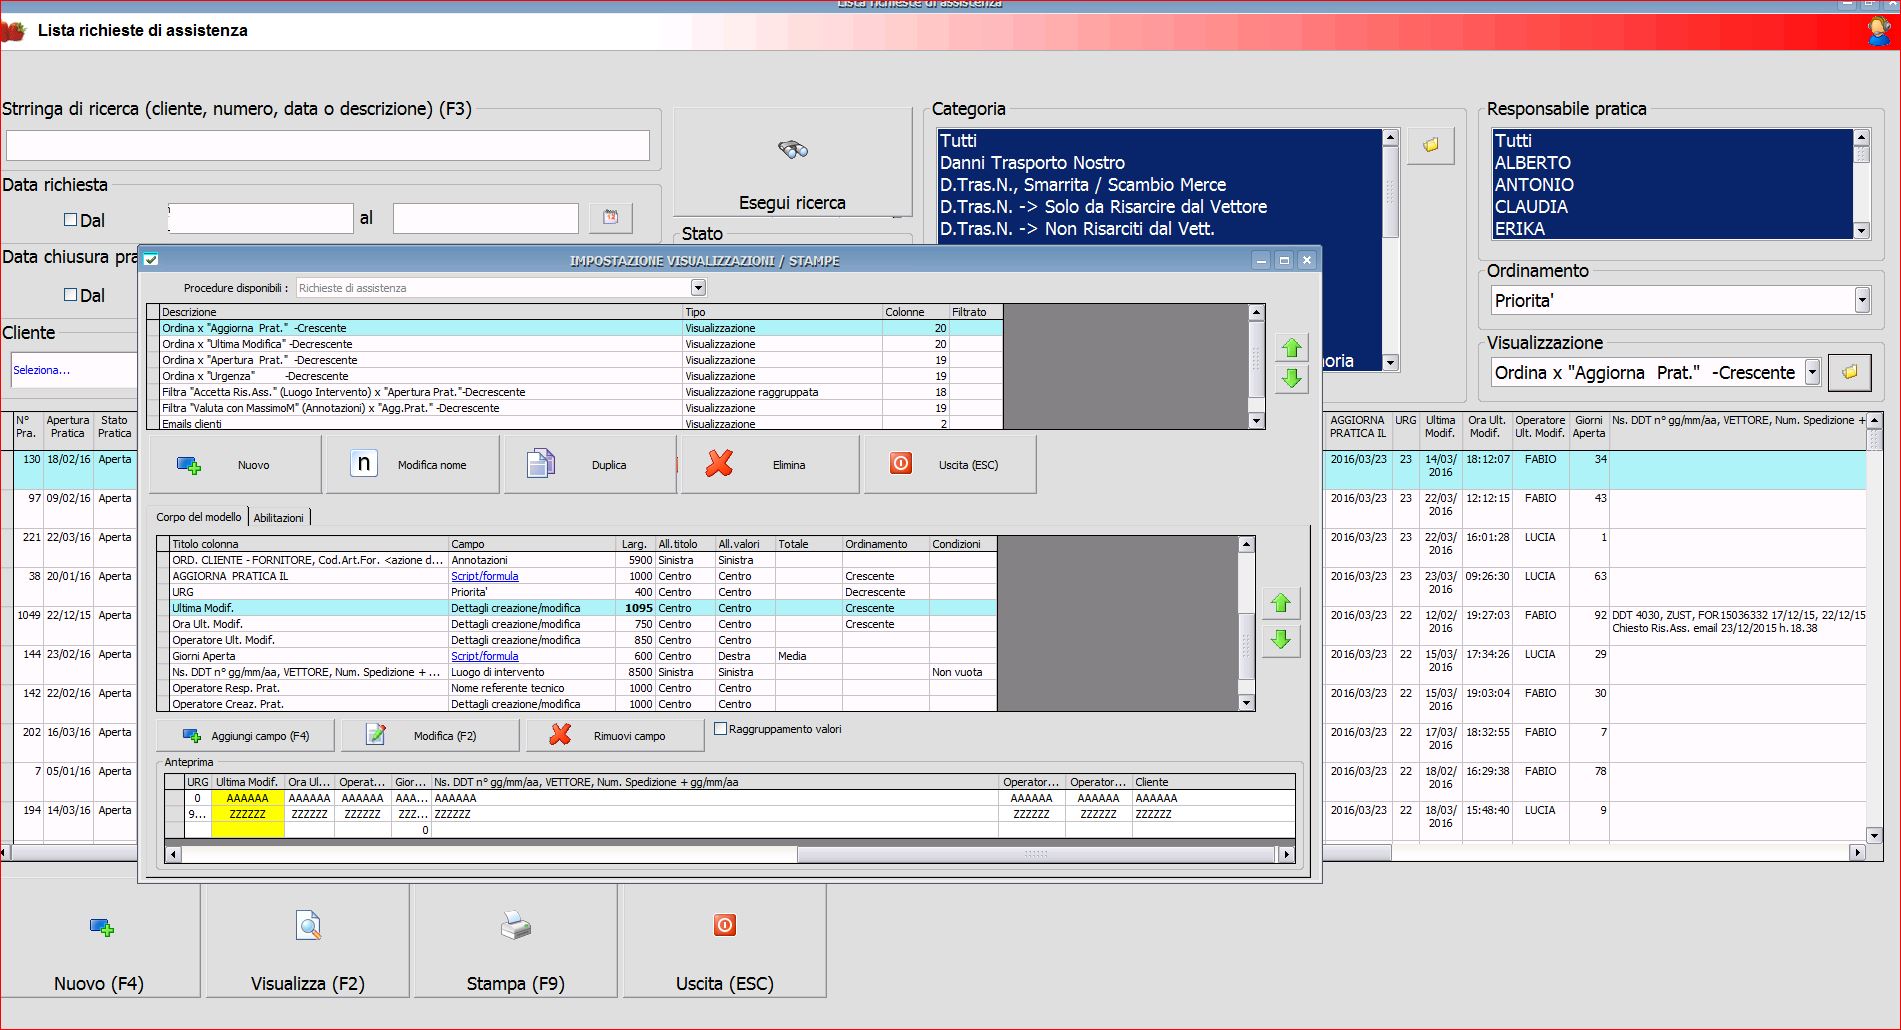Click the Stampa (F9) printer icon
This screenshot has height=1030, width=1901.
click(515, 926)
